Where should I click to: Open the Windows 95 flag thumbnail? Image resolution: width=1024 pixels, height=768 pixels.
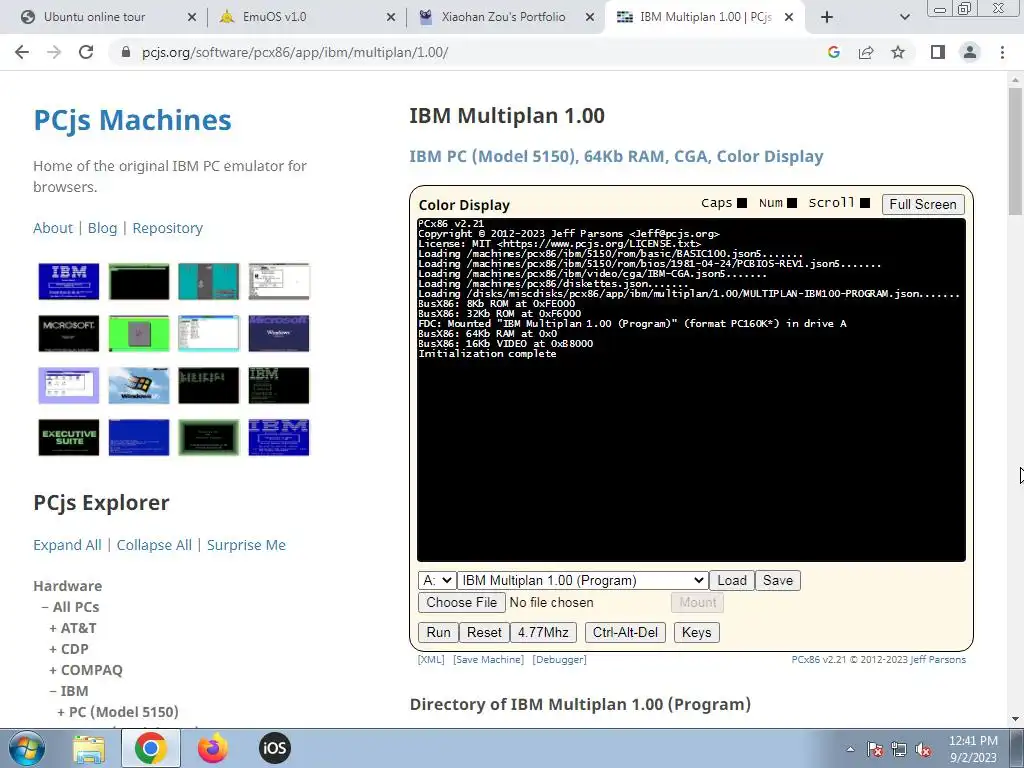(x=138, y=385)
